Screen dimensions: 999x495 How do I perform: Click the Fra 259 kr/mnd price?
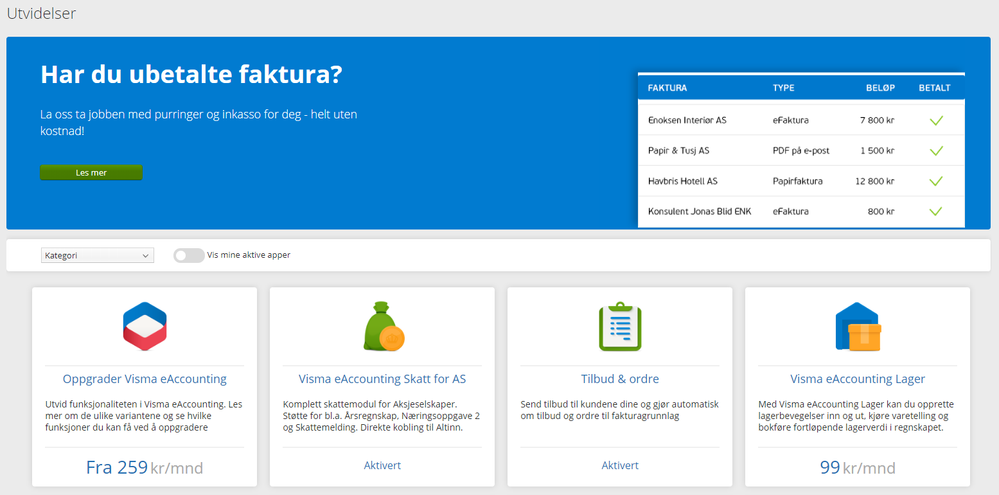tap(145, 468)
